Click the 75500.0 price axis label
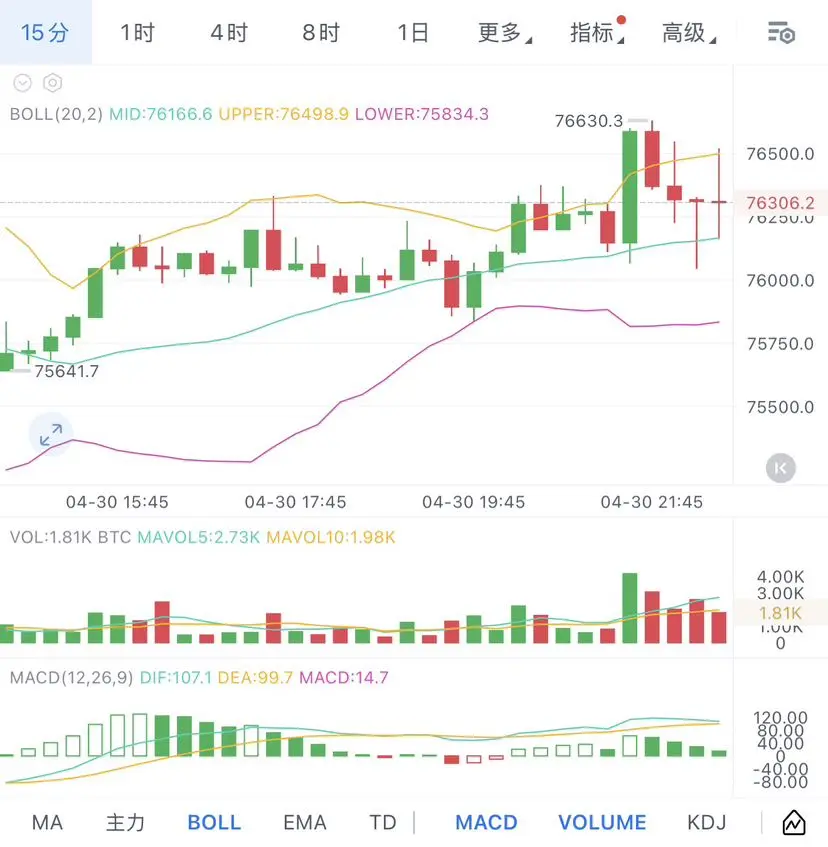This screenshot has width=828, height=847. [x=780, y=407]
